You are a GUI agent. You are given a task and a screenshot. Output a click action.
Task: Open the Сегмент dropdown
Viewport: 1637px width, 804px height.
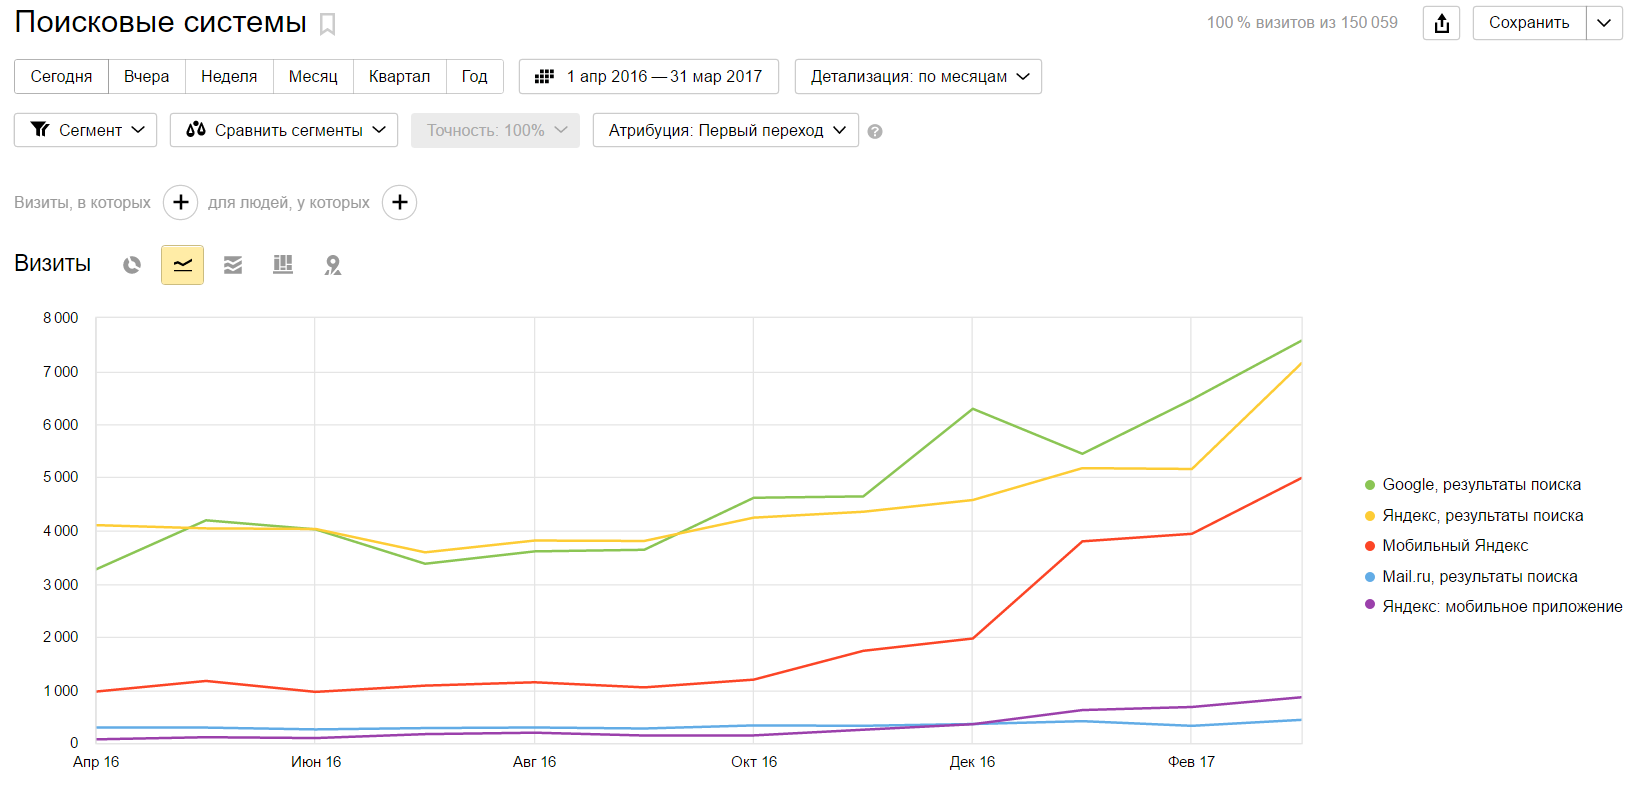pos(86,130)
